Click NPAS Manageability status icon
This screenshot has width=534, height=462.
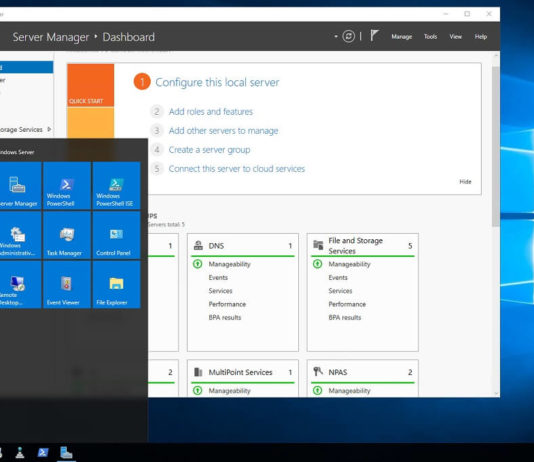pos(317,391)
